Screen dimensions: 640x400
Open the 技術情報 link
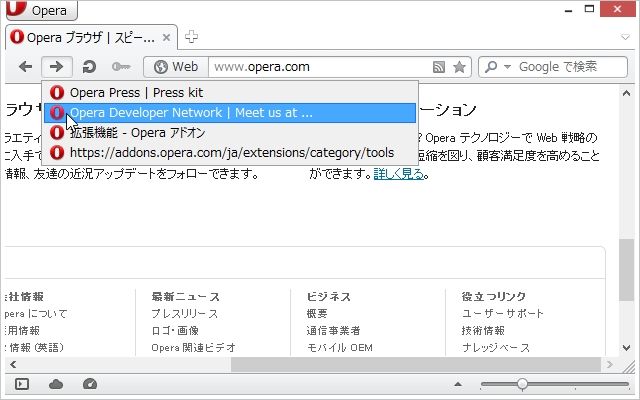coord(483,330)
